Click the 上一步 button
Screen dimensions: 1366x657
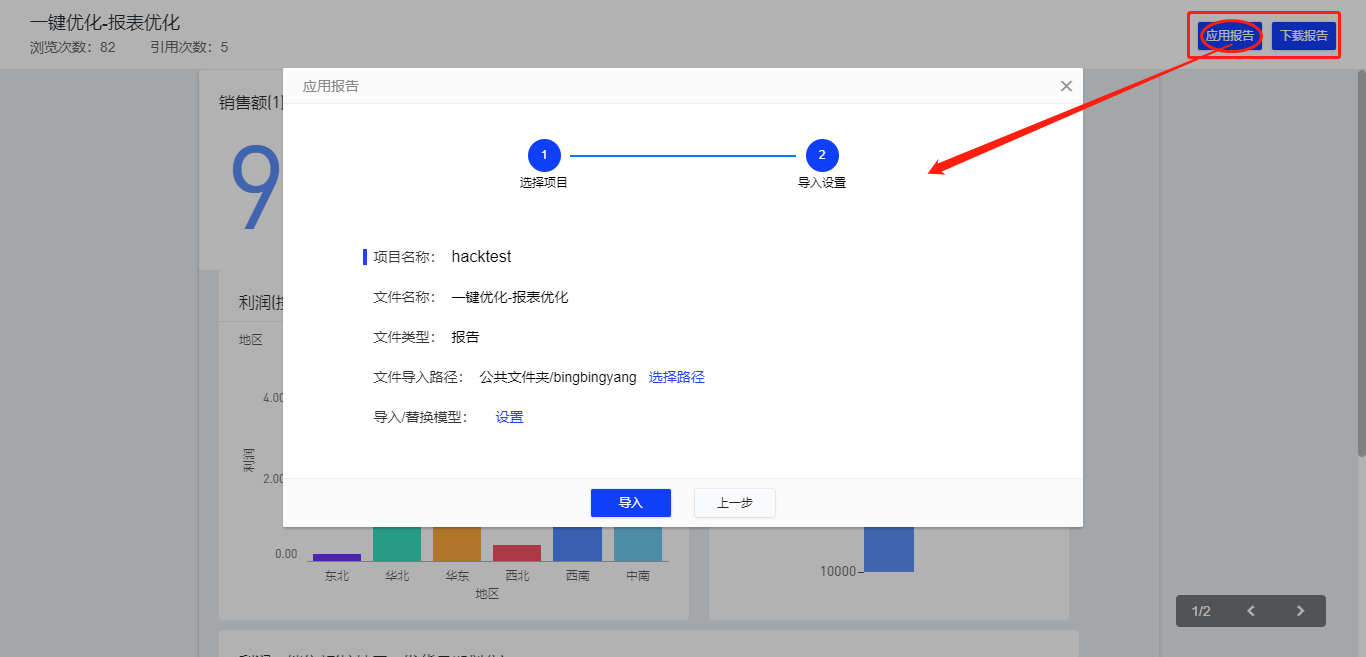tap(735, 503)
